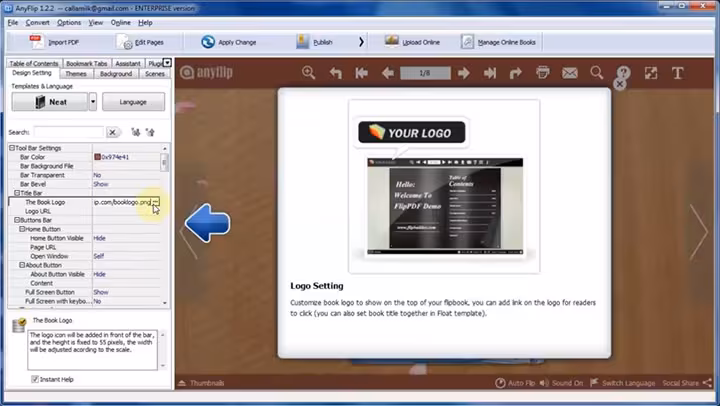Collapse Tool Bar Settings group

(x=12, y=148)
